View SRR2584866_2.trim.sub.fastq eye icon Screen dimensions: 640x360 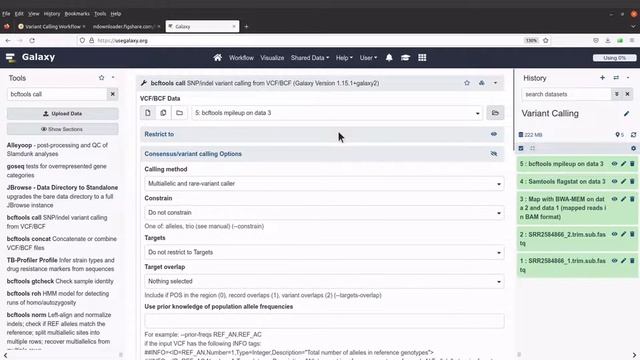tap(614, 234)
